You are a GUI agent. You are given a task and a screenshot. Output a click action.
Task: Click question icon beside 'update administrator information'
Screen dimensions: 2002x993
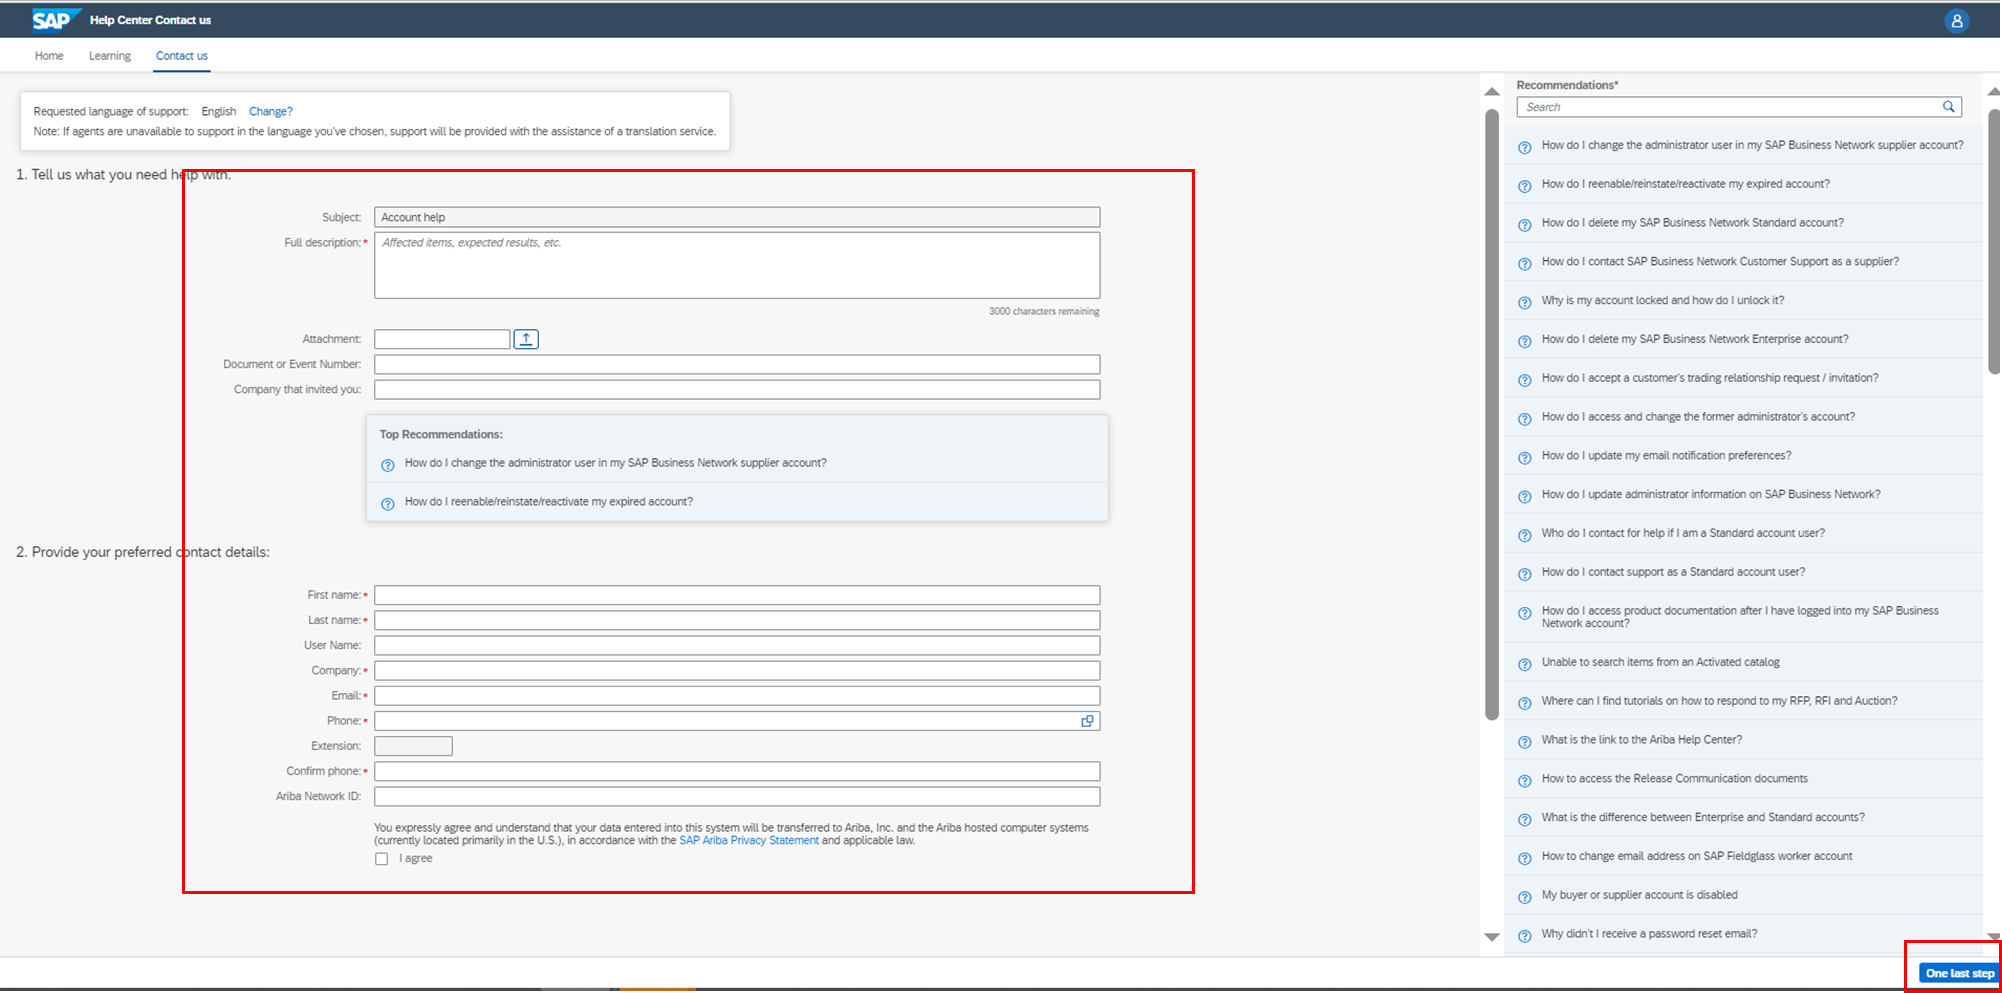(x=1524, y=497)
